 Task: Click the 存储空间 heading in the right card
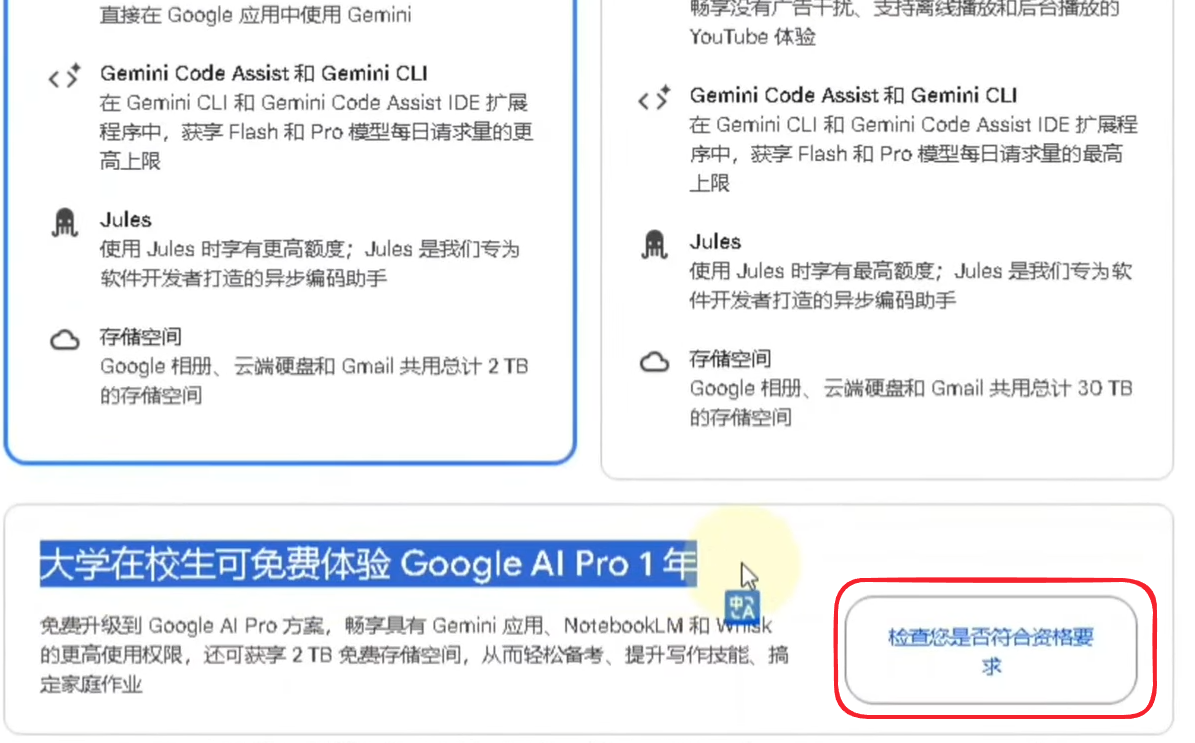pyautogui.click(x=730, y=359)
